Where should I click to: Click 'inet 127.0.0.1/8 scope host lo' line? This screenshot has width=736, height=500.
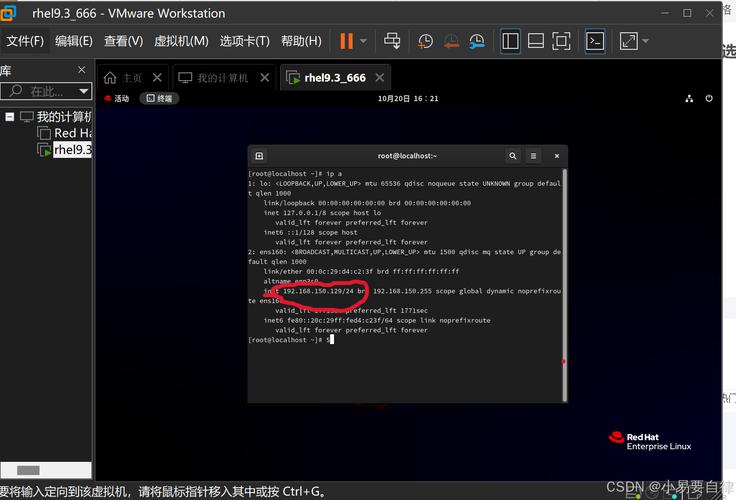click(322, 213)
